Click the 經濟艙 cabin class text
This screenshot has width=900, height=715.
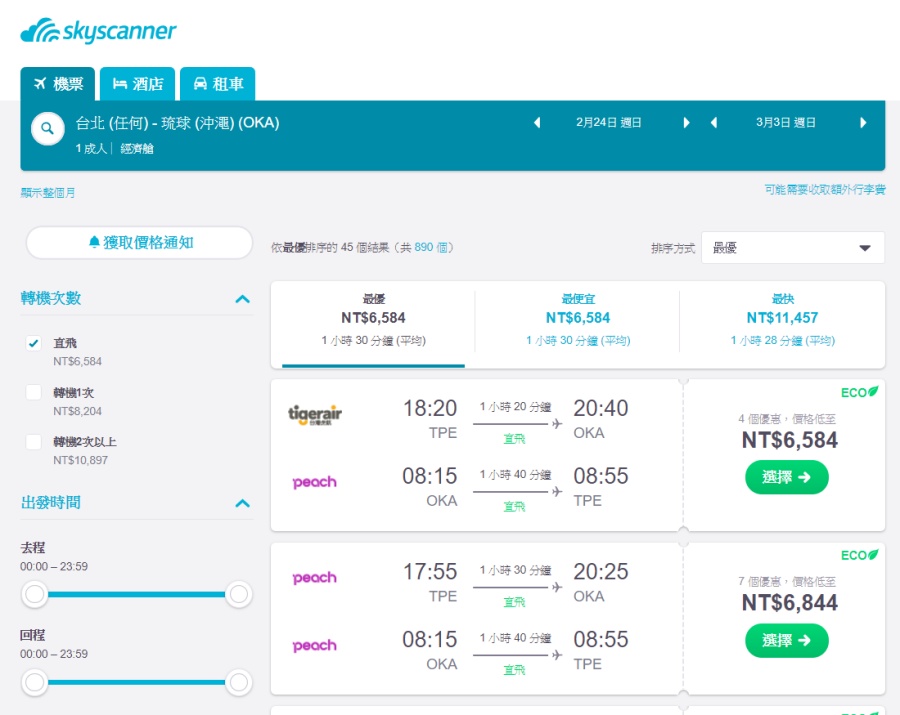tap(137, 149)
